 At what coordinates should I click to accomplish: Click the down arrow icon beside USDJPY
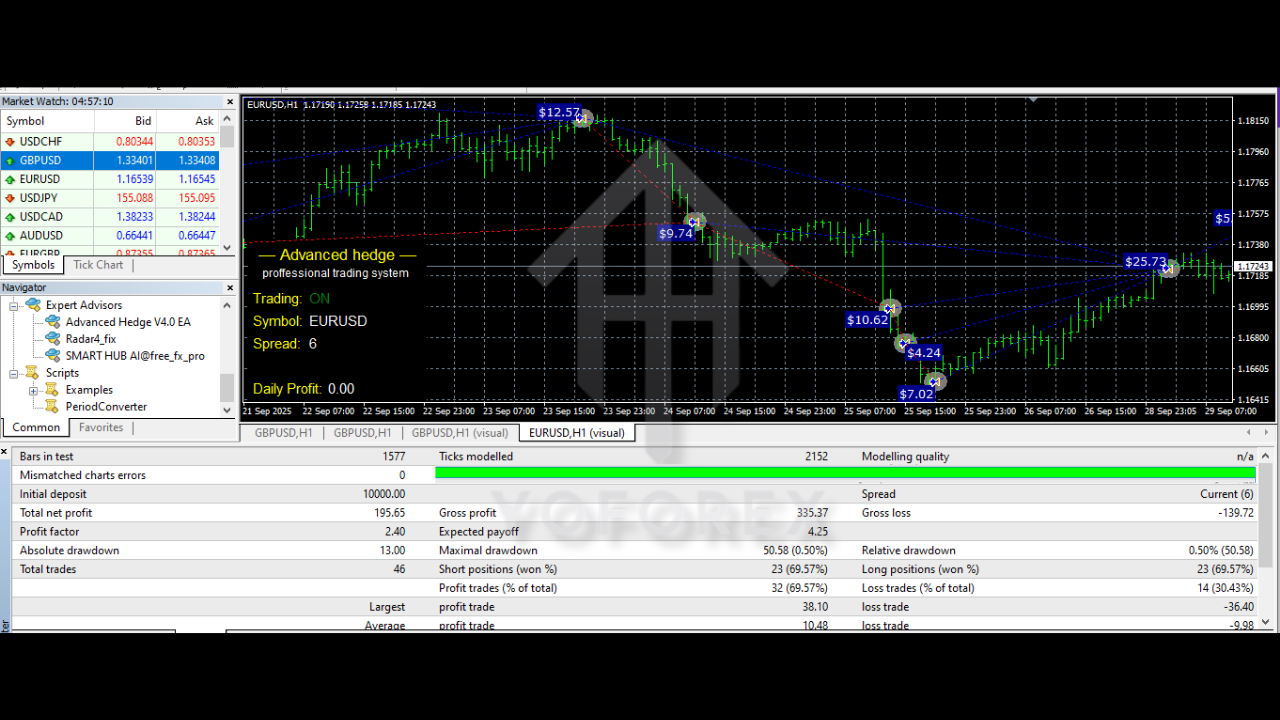click(11, 197)
